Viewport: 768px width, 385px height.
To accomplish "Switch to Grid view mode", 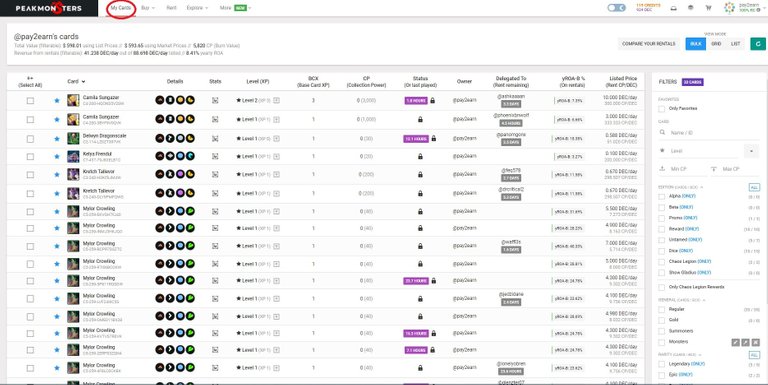I will coord(716,44).
